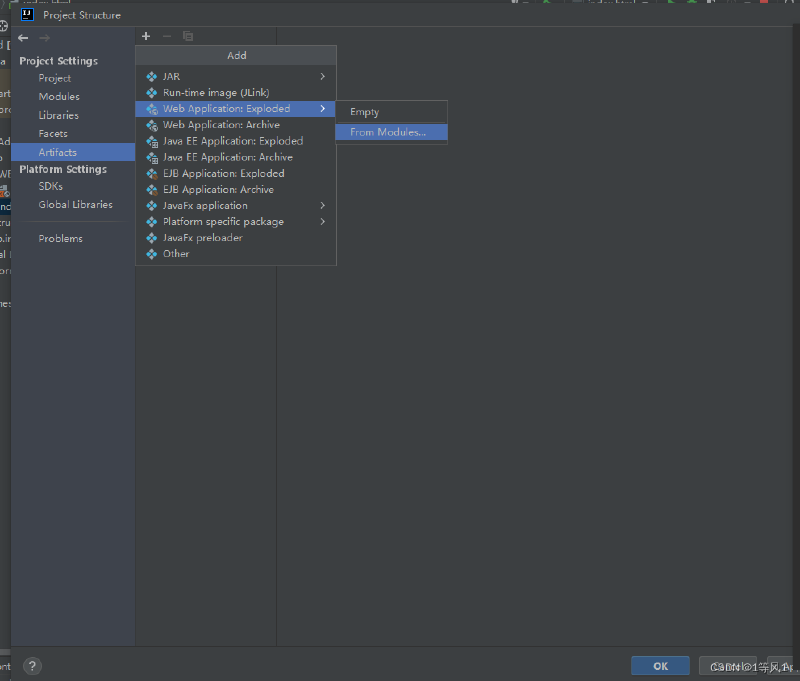800x681 pixels.
Task: Click the IntelliJ logo in title bar
Action: (x=28, y=15)
